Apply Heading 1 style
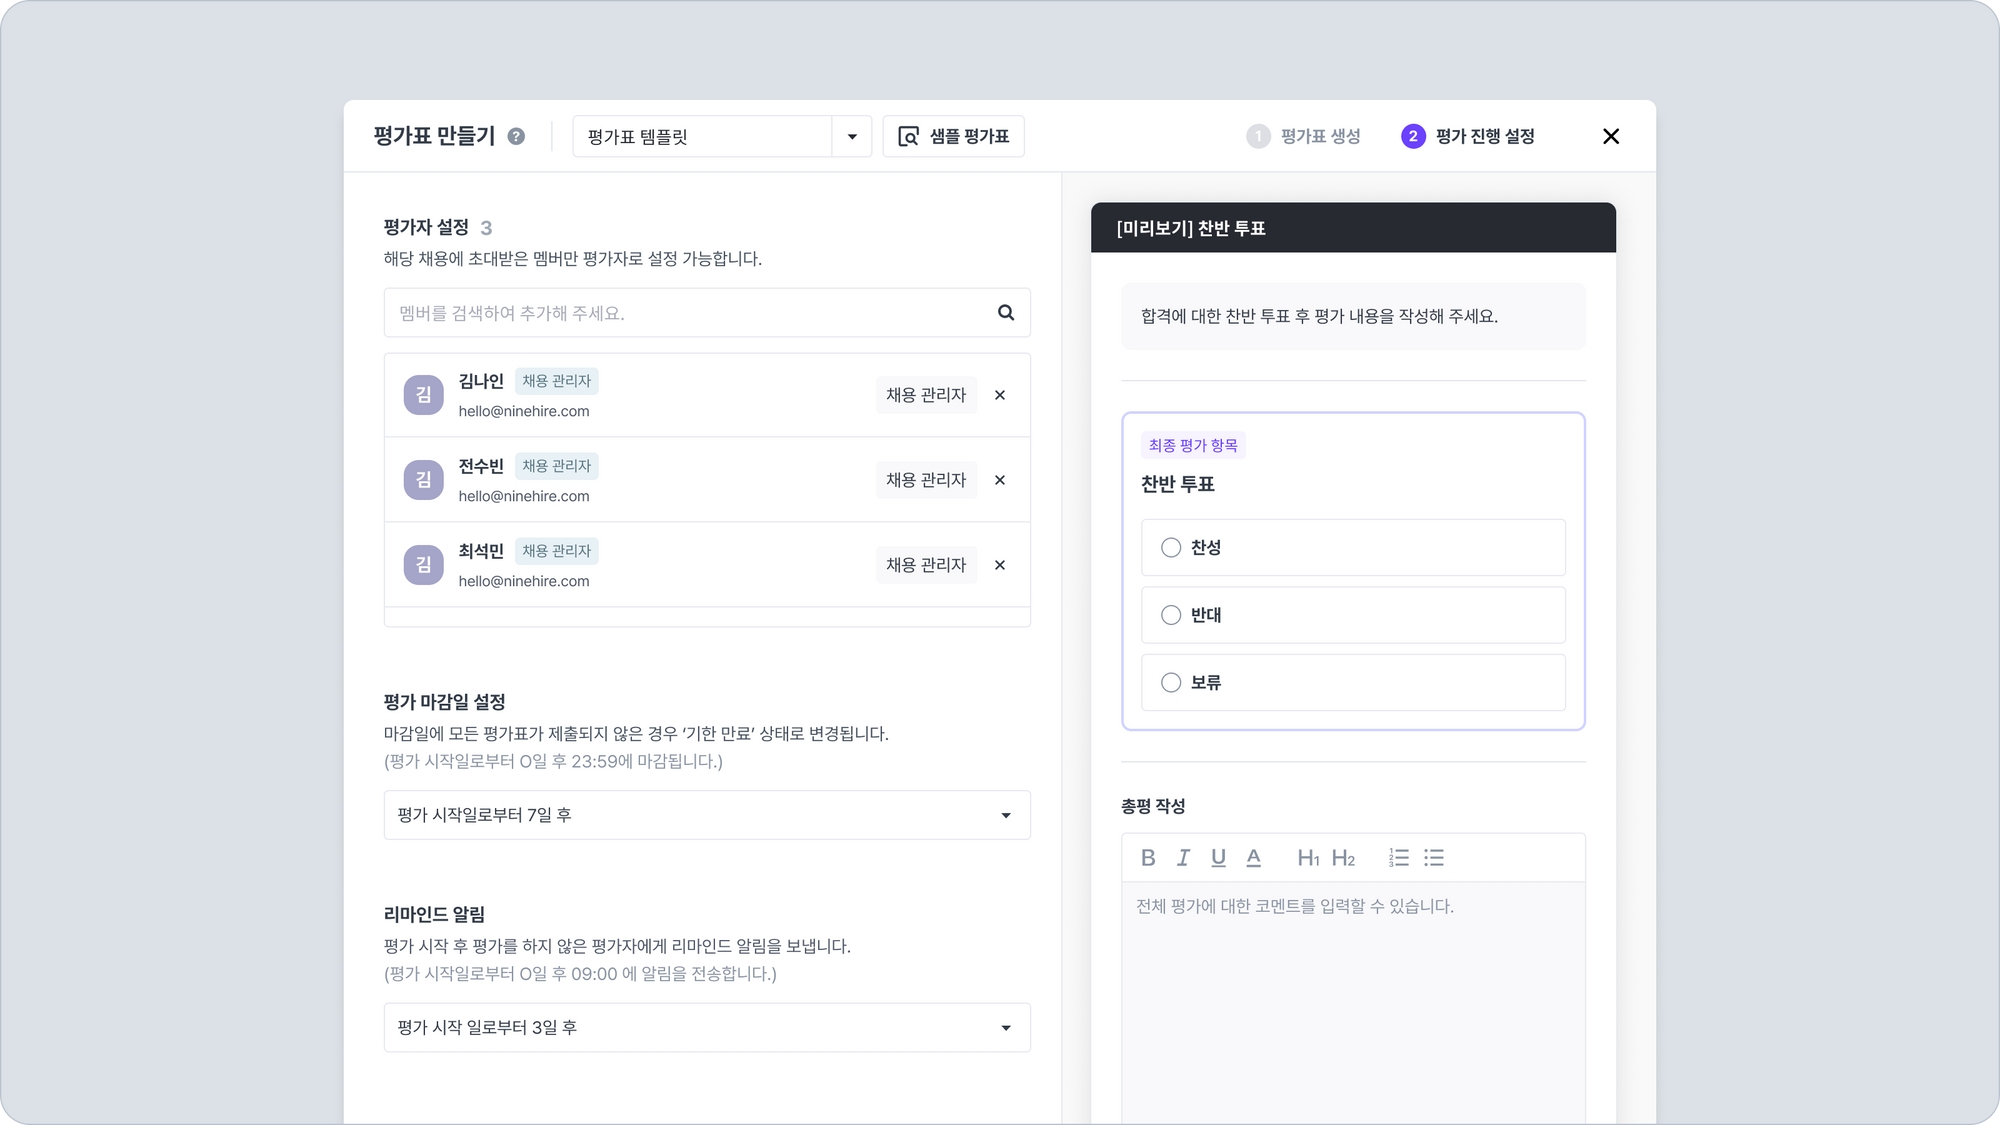Screen dimensions: 2000x1125 pyautogui.click(x=1308, y=858)
